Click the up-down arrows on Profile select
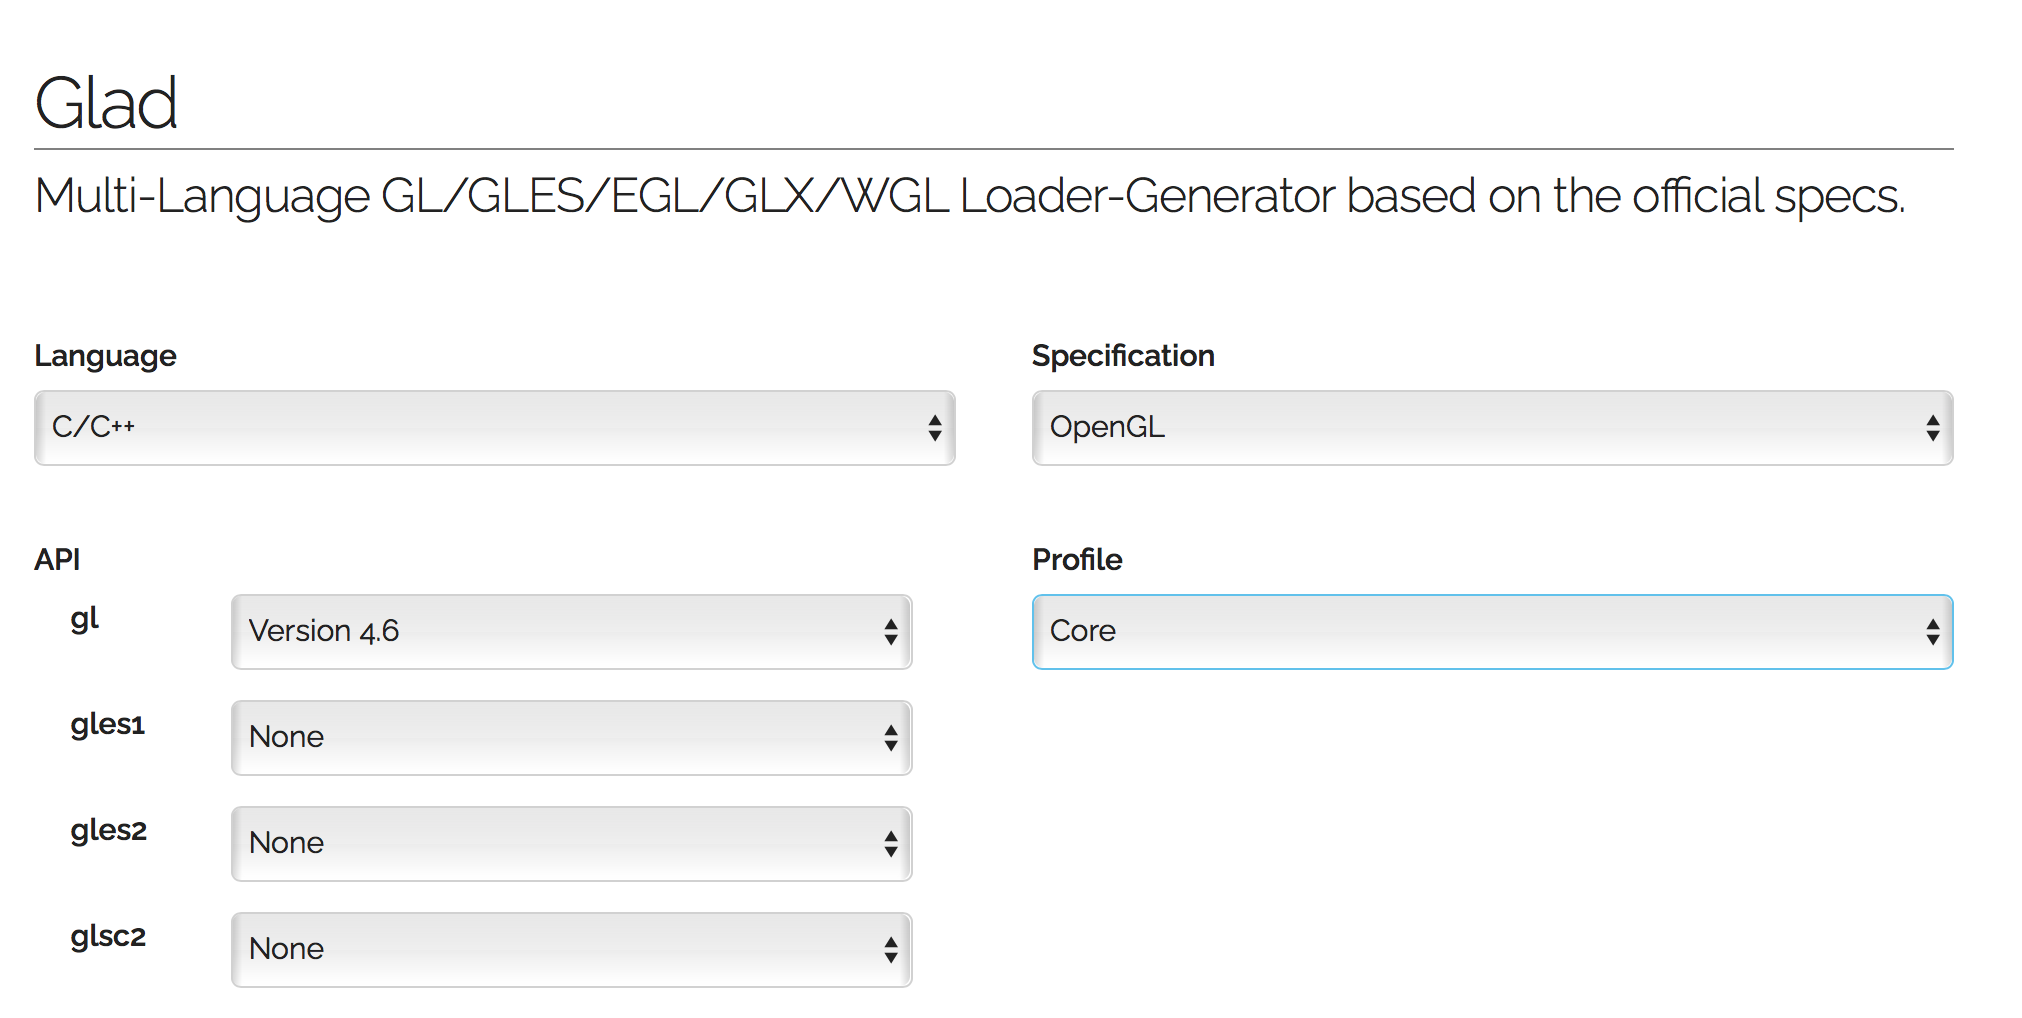The height and width of the screenshot is (1018, 2022). point(1932,632)
